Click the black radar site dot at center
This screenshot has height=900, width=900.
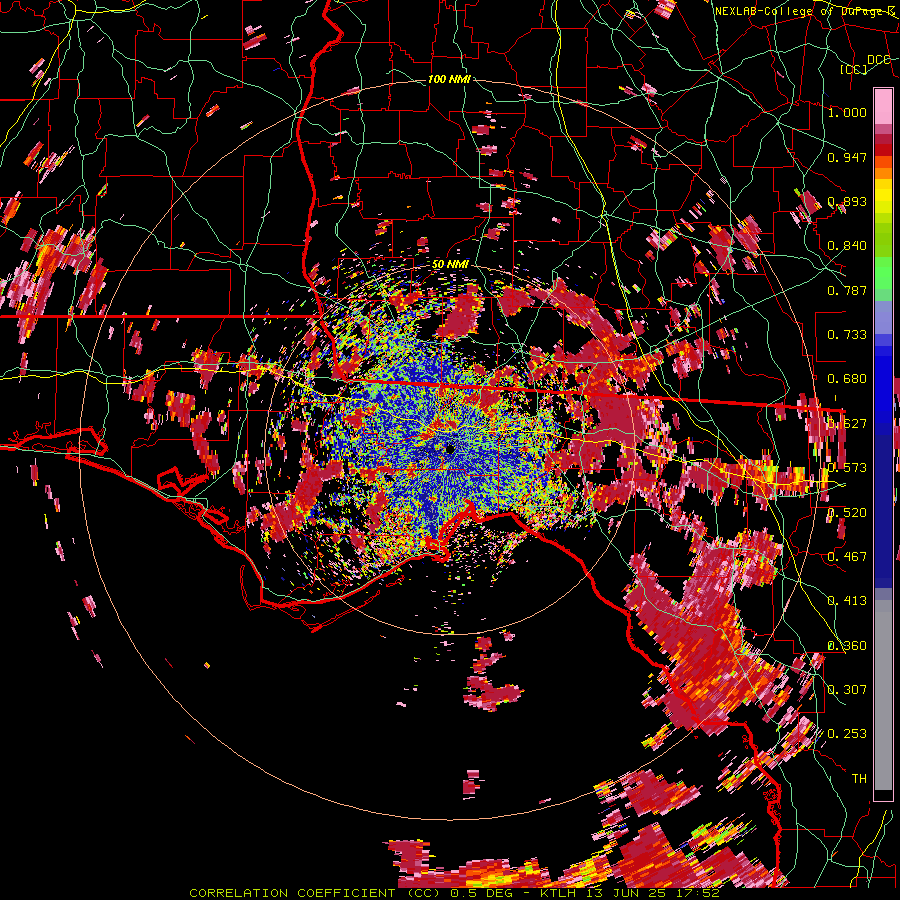coord(450,449)
